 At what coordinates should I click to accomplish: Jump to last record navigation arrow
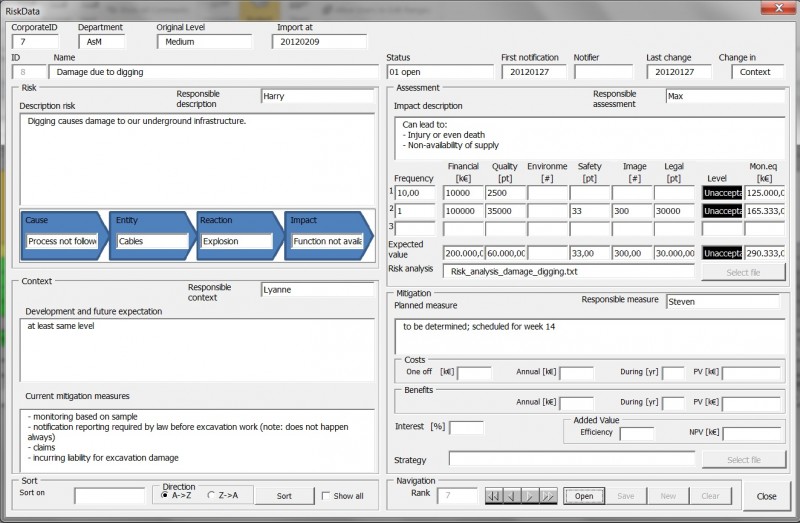pyautogui.click(x=548, y=495)
